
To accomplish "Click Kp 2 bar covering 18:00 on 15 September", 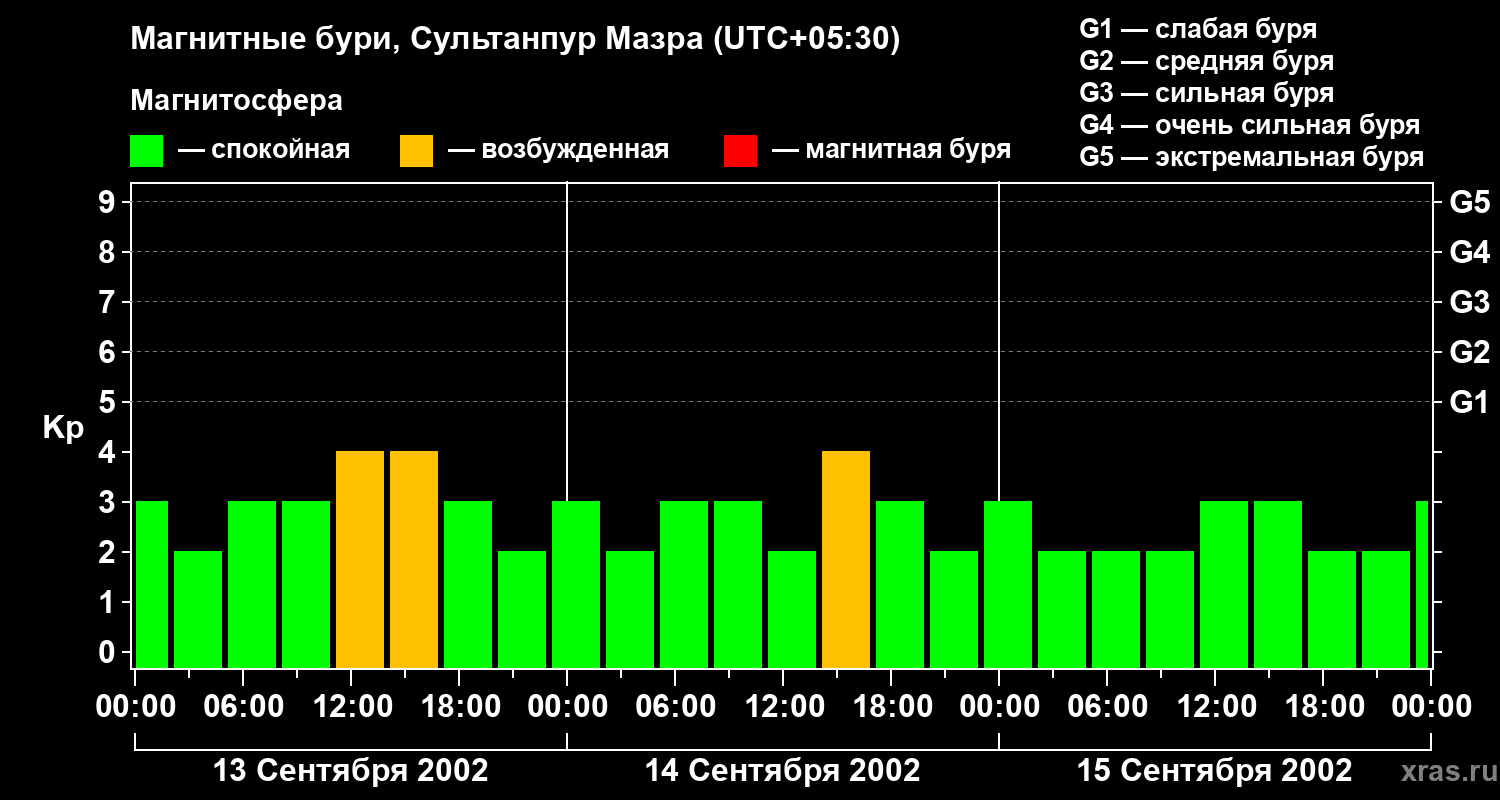I will 1332,610.
